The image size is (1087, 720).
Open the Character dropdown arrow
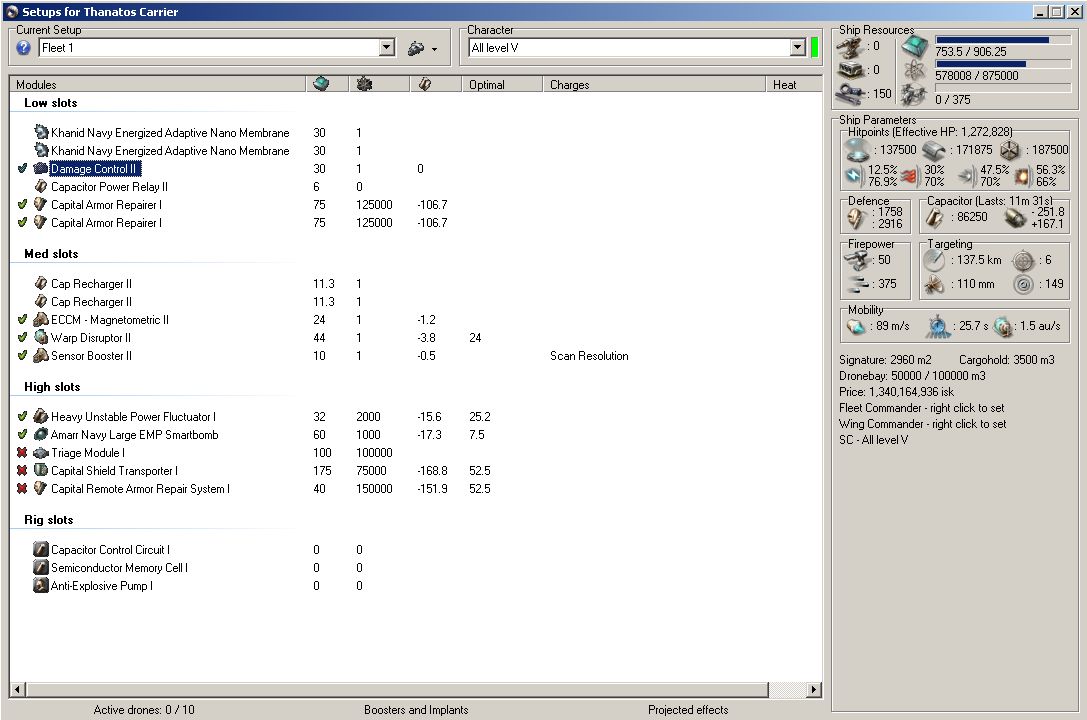tap(798, 48)
